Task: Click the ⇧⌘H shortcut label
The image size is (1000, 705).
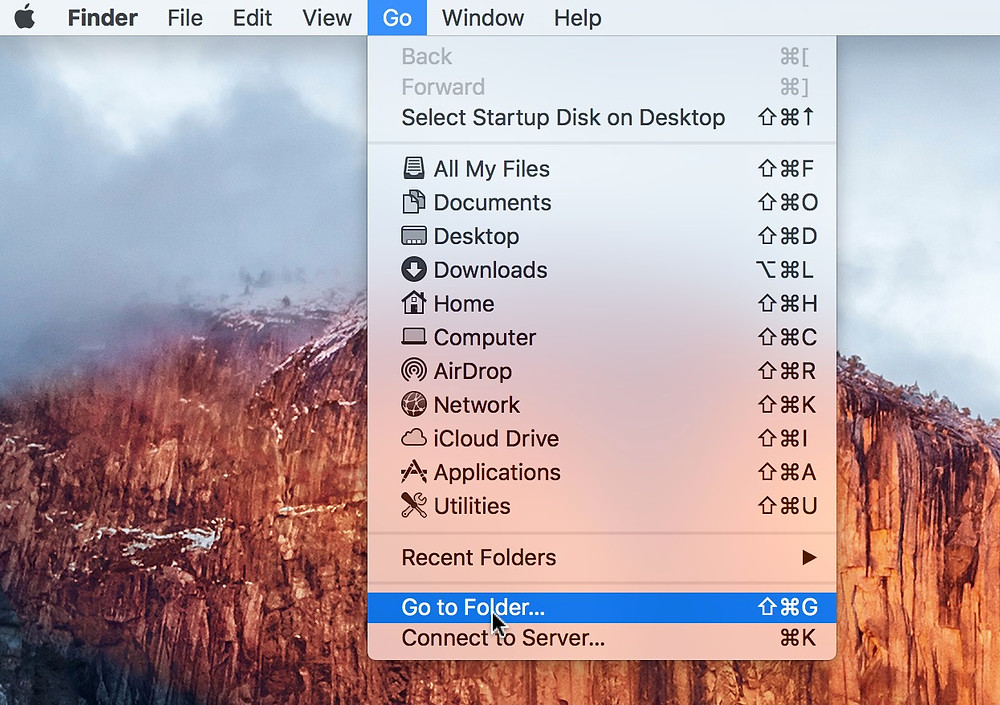Action: 788,304
